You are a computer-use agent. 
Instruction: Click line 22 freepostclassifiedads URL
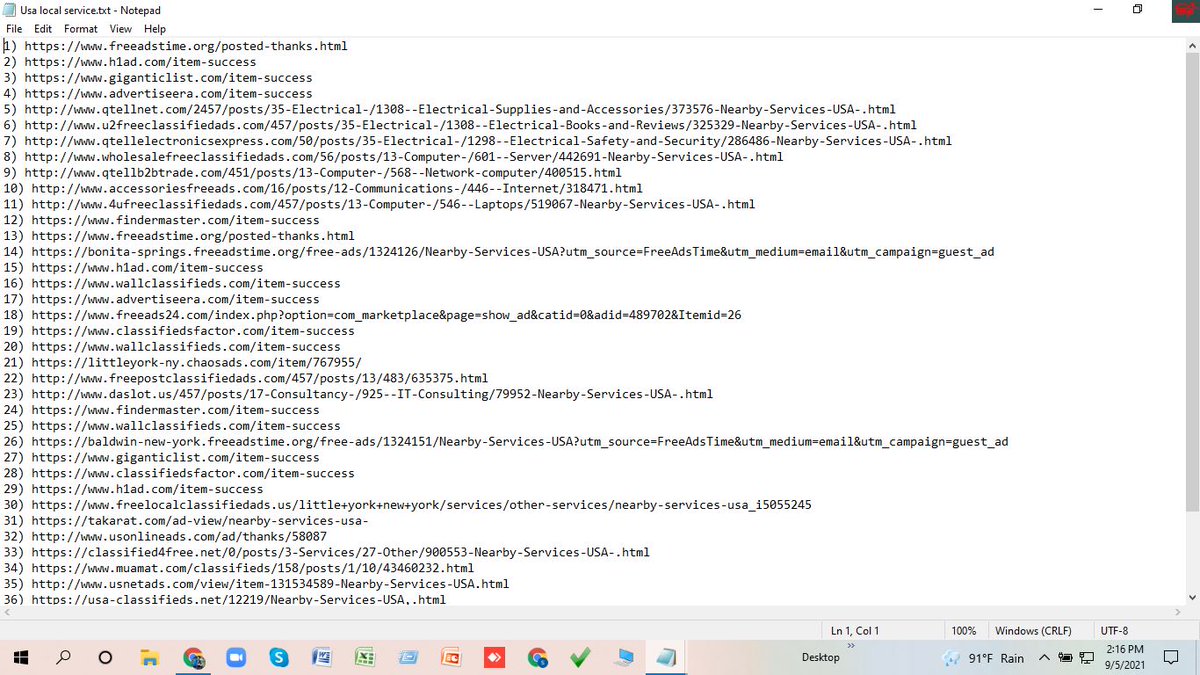point(260,379)
